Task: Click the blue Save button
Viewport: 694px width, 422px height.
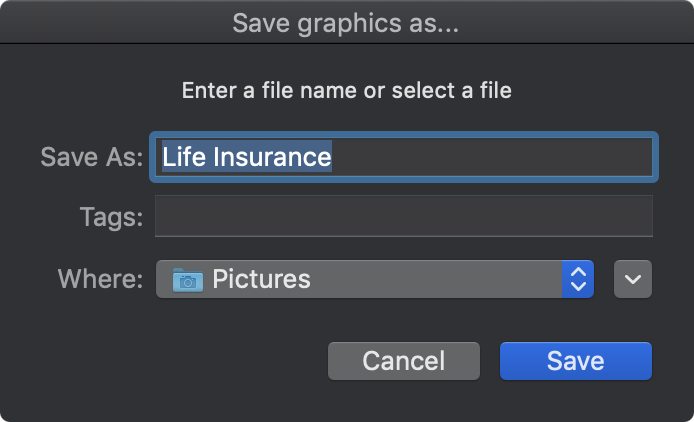Action: (x=575, y=361)
